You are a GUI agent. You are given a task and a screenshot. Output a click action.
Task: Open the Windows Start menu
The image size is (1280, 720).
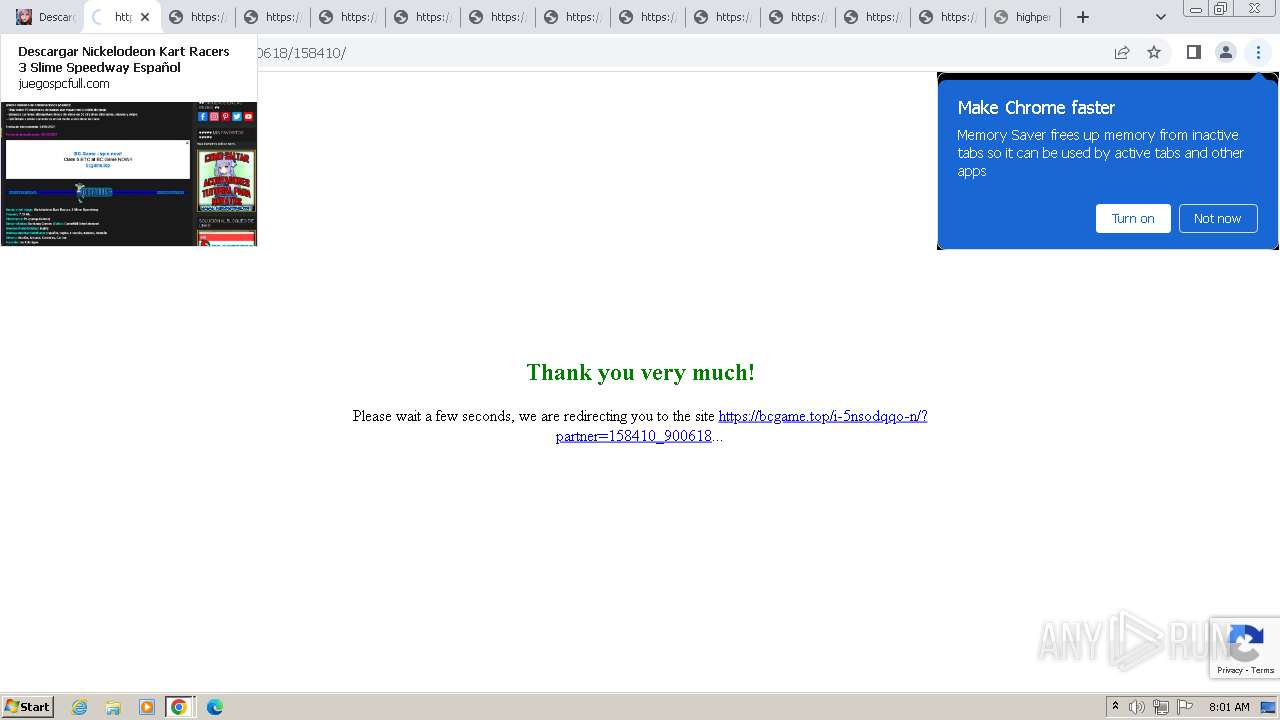[28, 707]
